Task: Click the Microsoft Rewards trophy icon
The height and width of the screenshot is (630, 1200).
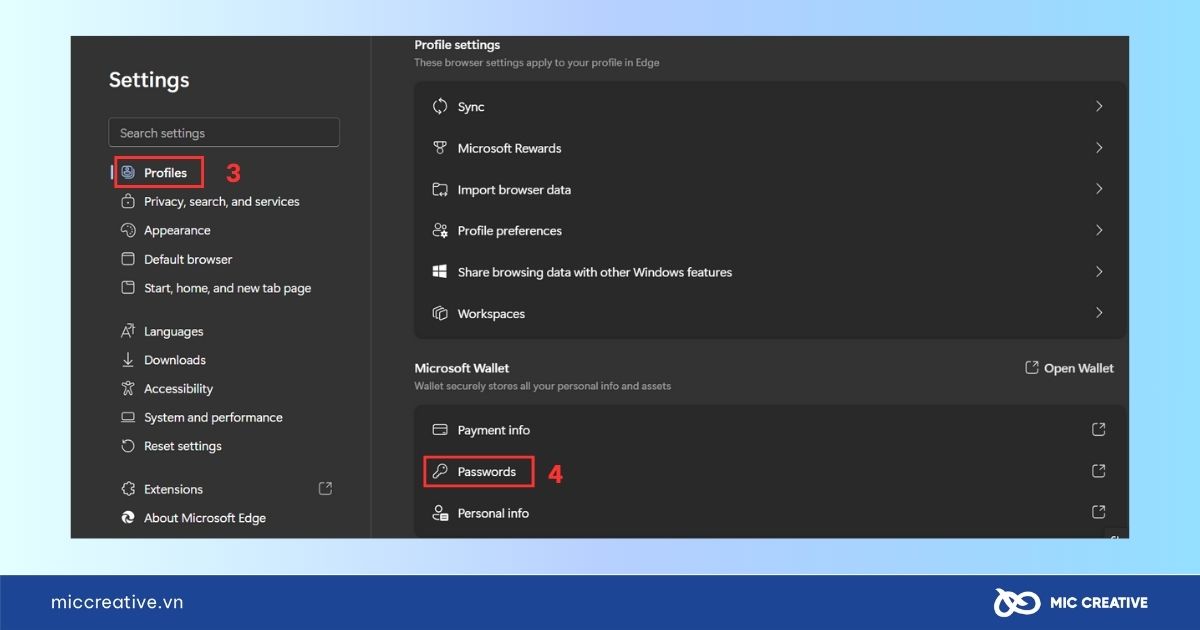Action: pyautogui.click(x=440, y=148)
